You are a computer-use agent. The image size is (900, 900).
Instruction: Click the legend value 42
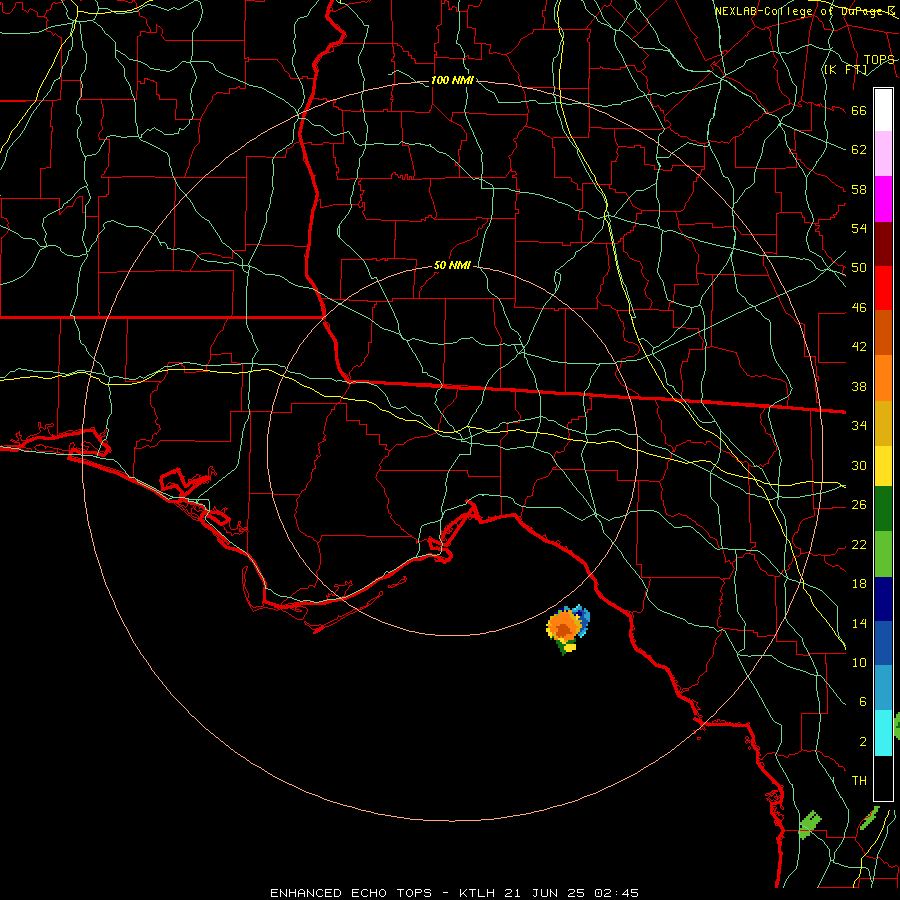click(859, 346)
